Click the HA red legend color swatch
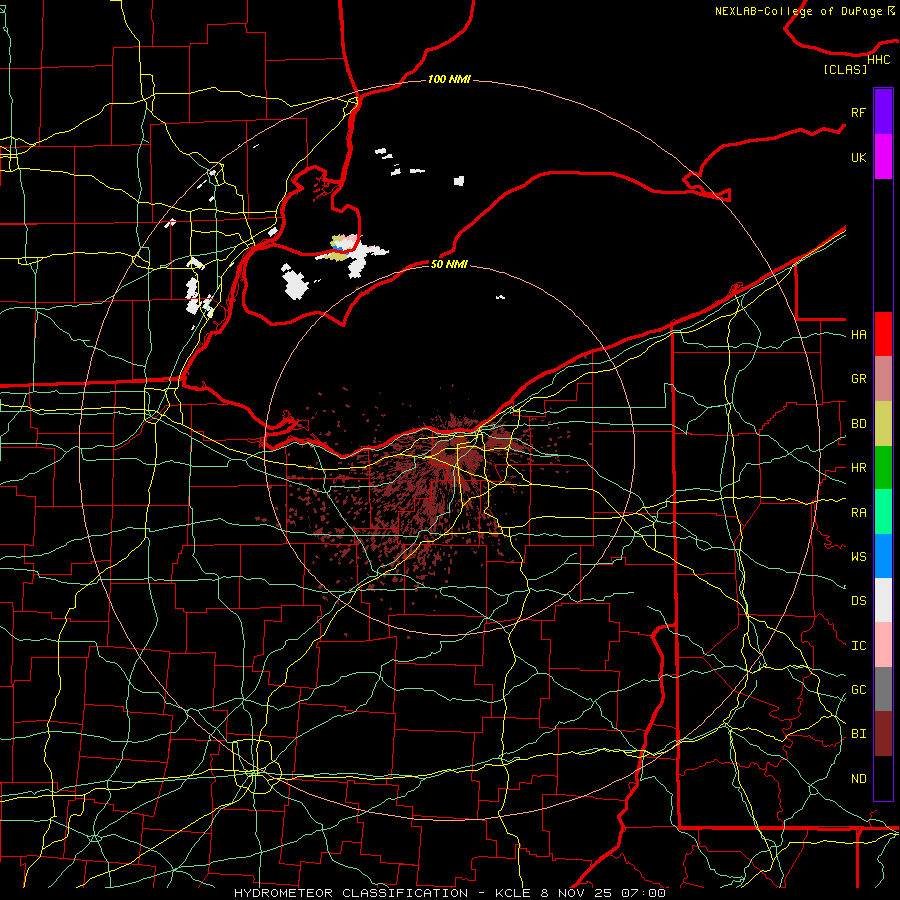This screenshot has width=900, height=900. (x=883, y=334)
